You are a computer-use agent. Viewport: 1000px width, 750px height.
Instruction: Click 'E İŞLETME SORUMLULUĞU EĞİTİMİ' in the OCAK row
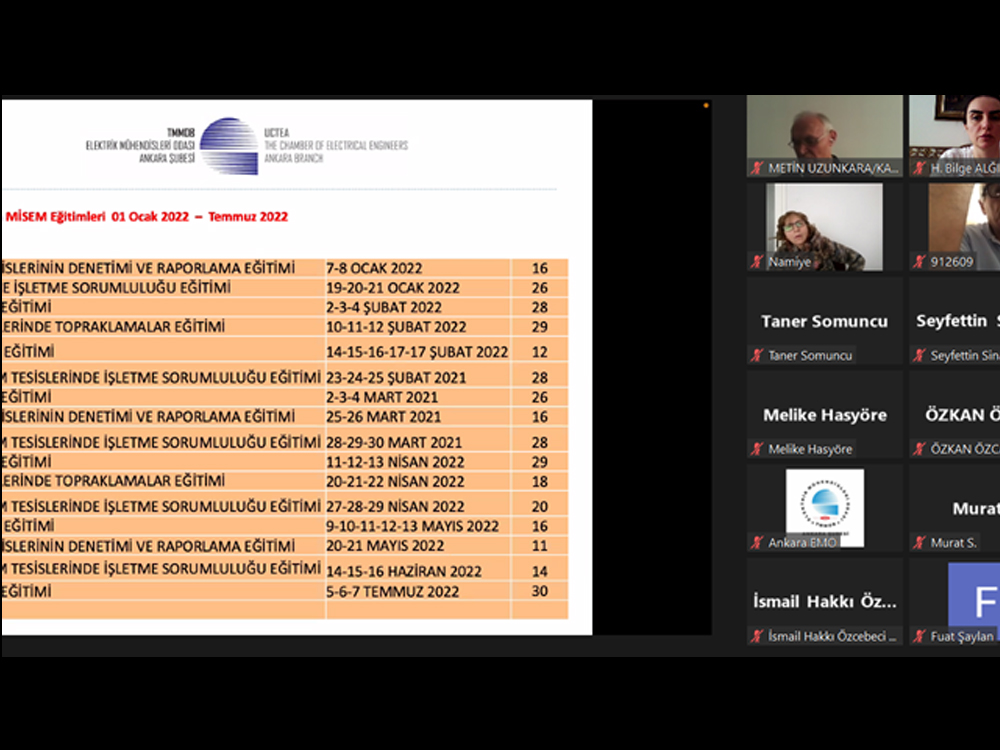[x=116, y=288]
